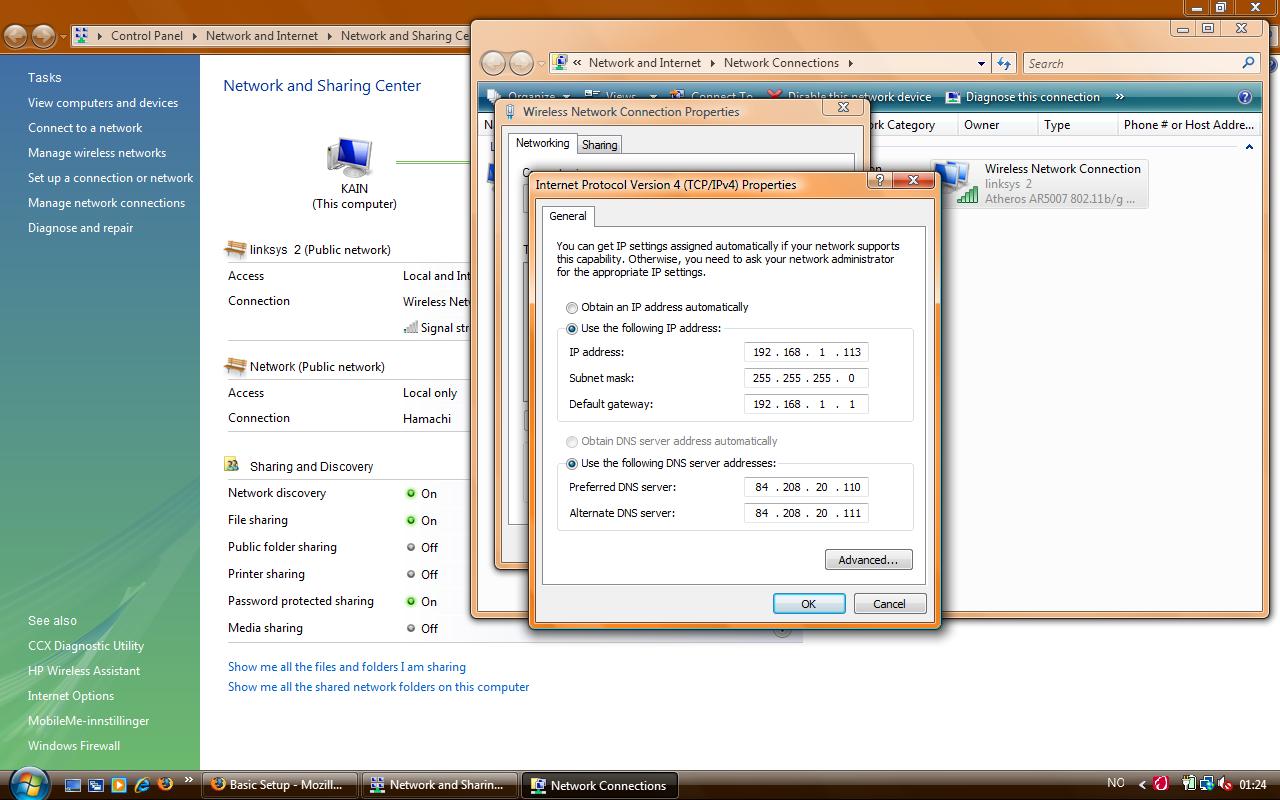Open Internet Explorer from the quick launch bar
The height and width of the screenshot is (800, 1280).
click(142, 785)
